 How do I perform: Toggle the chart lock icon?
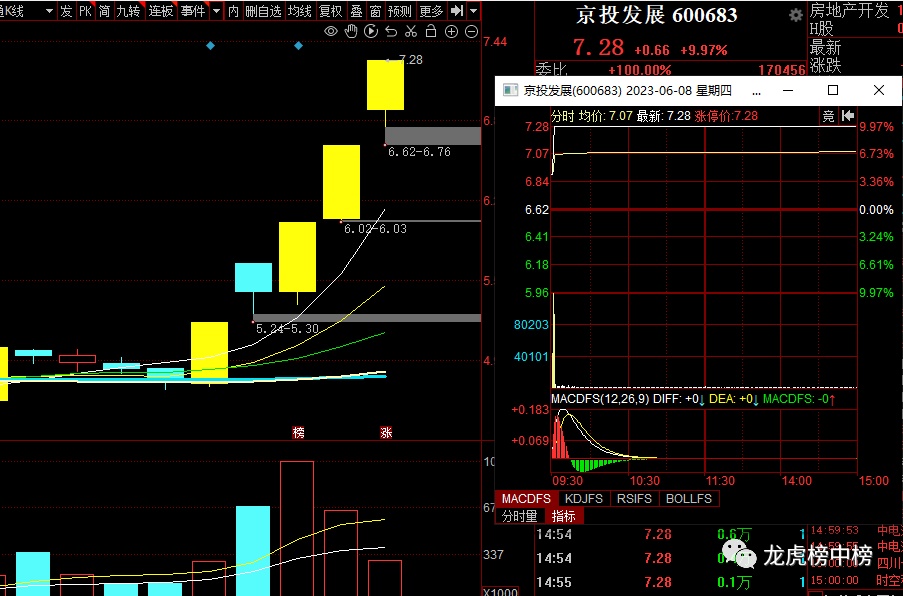[431, 32]
